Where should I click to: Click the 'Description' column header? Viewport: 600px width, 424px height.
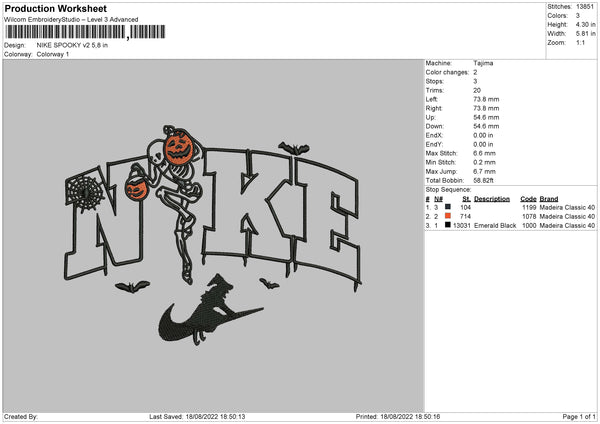tap(492, 199)
